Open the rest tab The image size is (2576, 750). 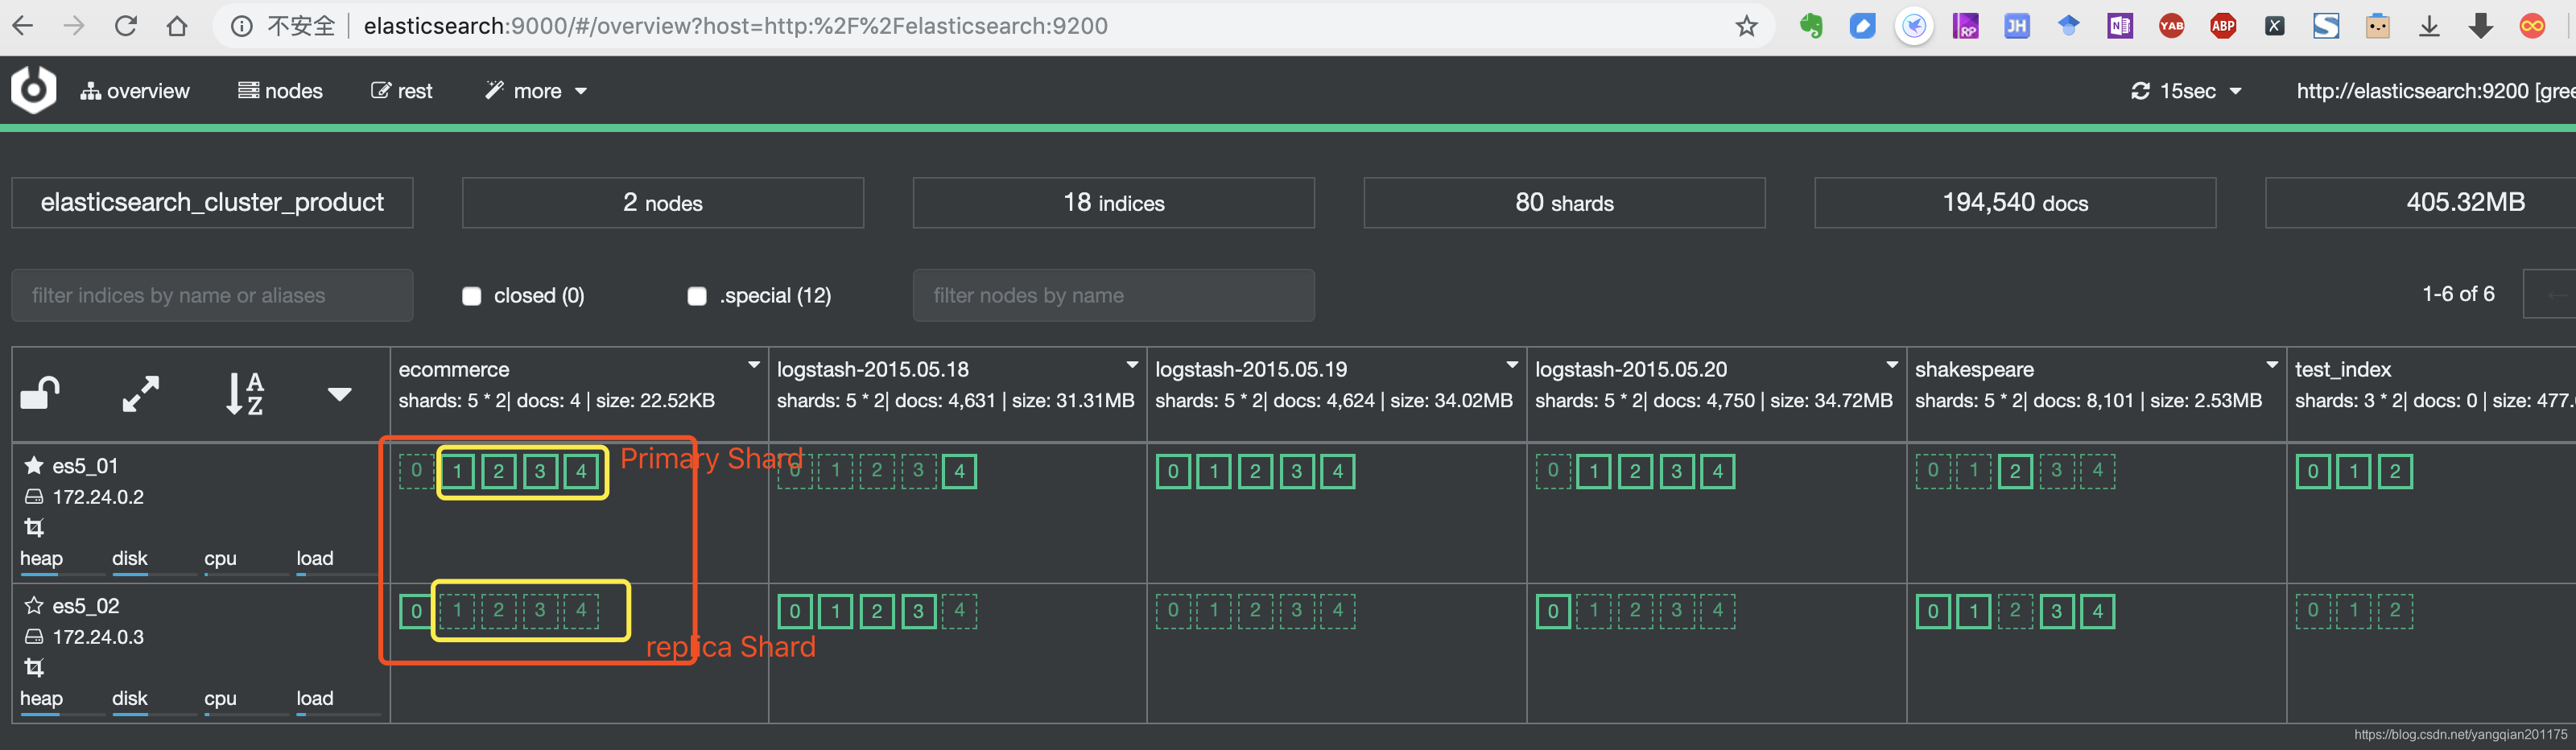402,91
